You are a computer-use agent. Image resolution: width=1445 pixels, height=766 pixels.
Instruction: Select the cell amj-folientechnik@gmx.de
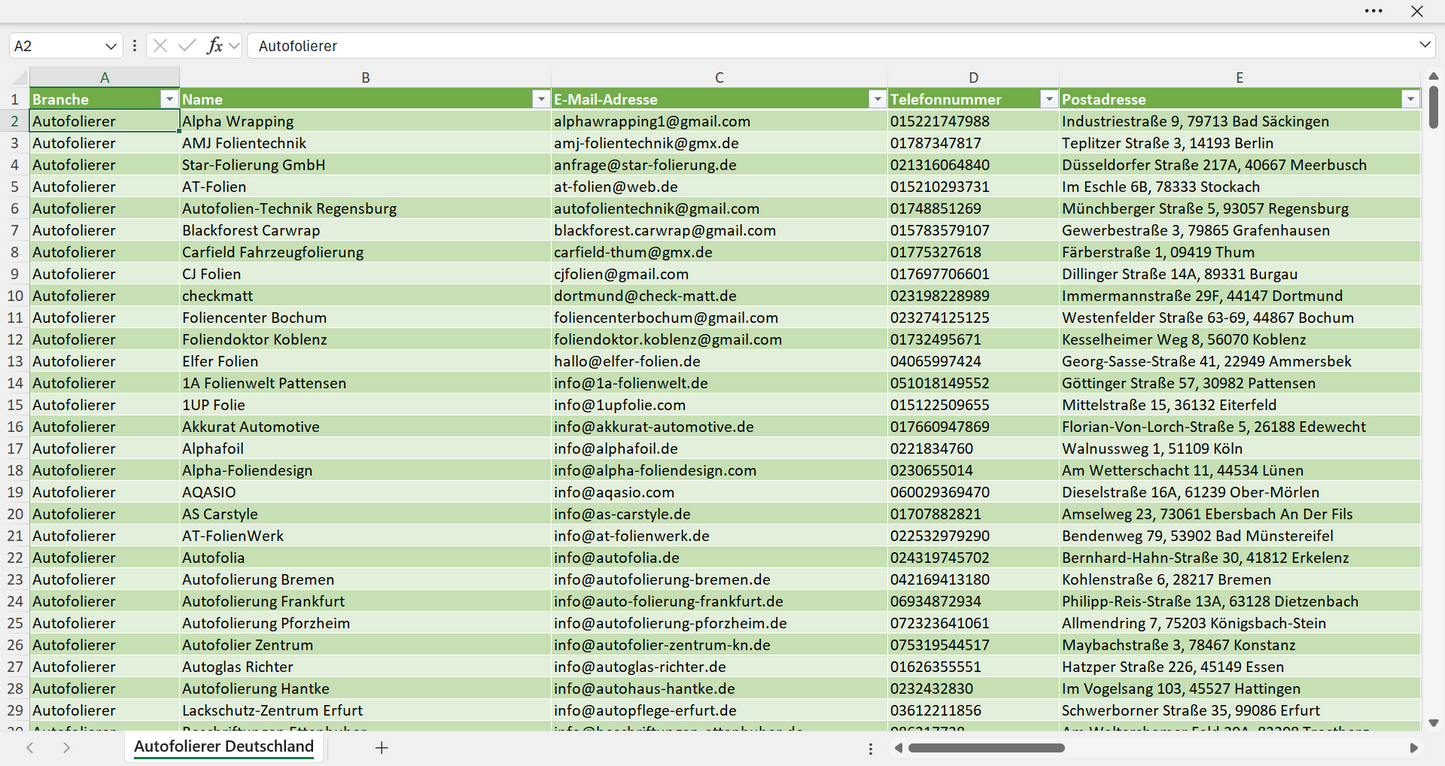pos(720,143)
